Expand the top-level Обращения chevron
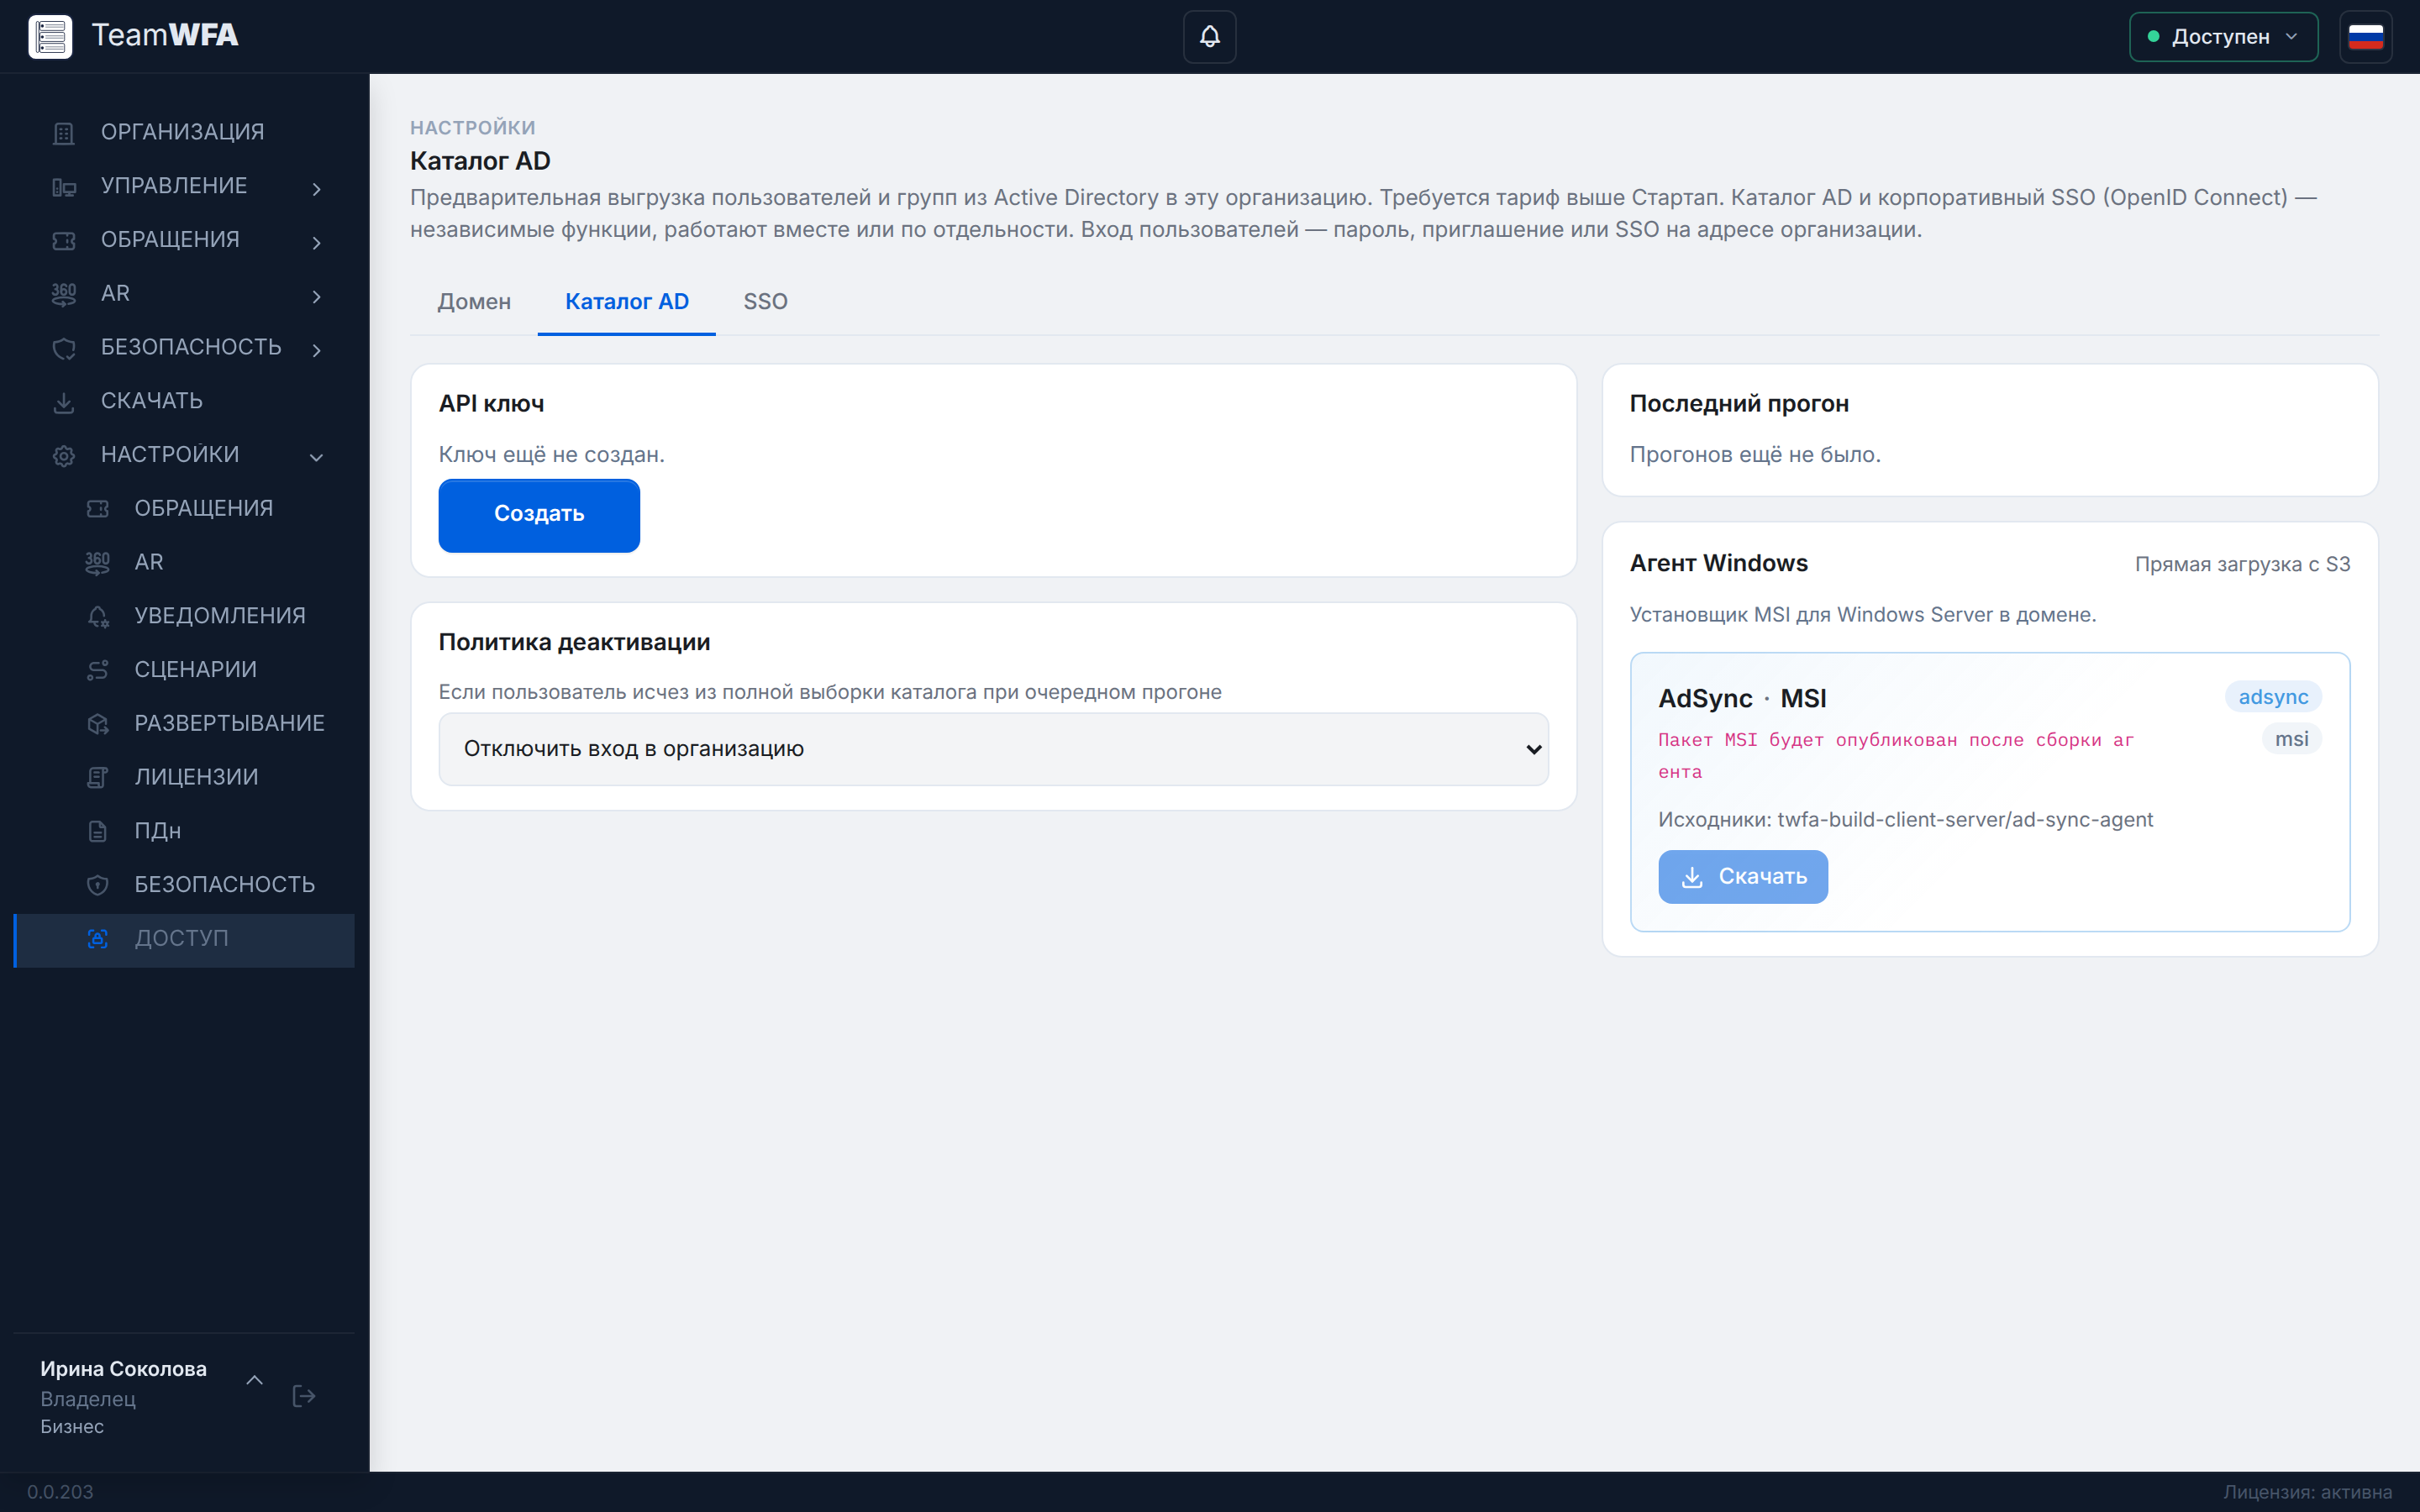 (x=317, y=242)
